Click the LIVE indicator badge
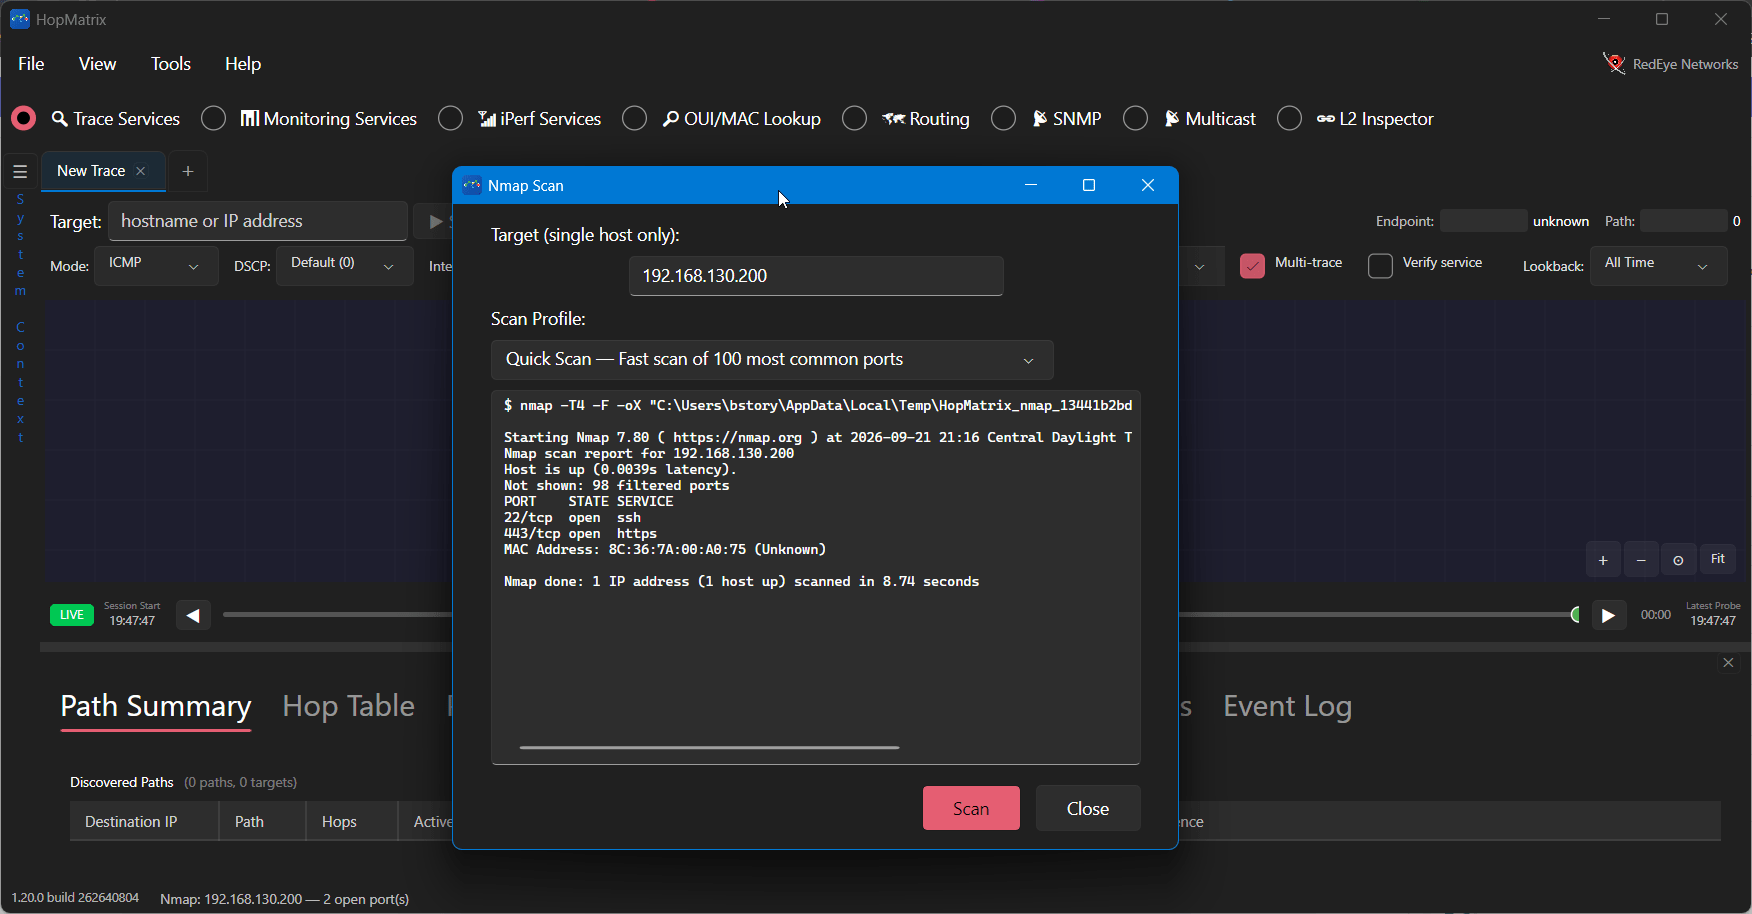Screen dimensions: 1752x914 point(72,615)
